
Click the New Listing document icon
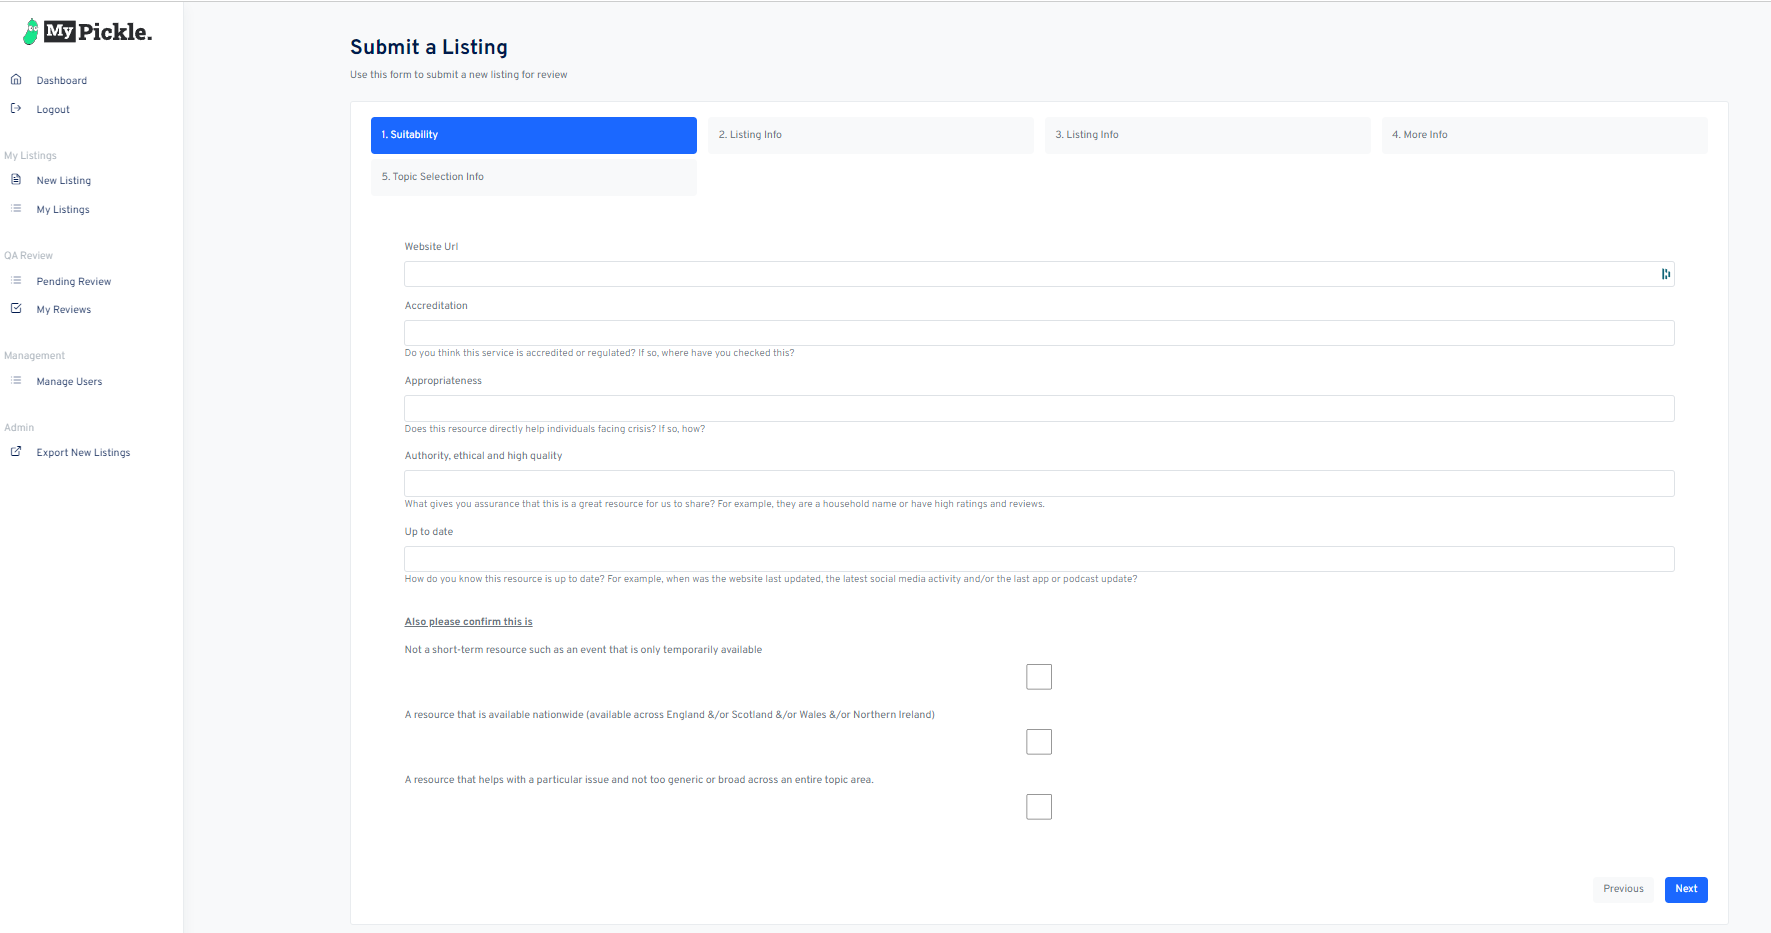16,180
